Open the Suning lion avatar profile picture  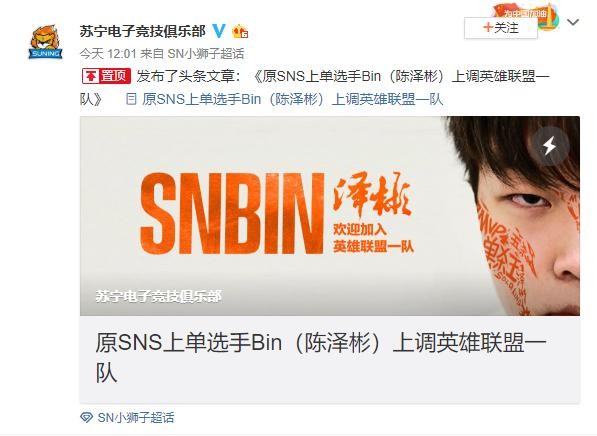tap(45, 42)
